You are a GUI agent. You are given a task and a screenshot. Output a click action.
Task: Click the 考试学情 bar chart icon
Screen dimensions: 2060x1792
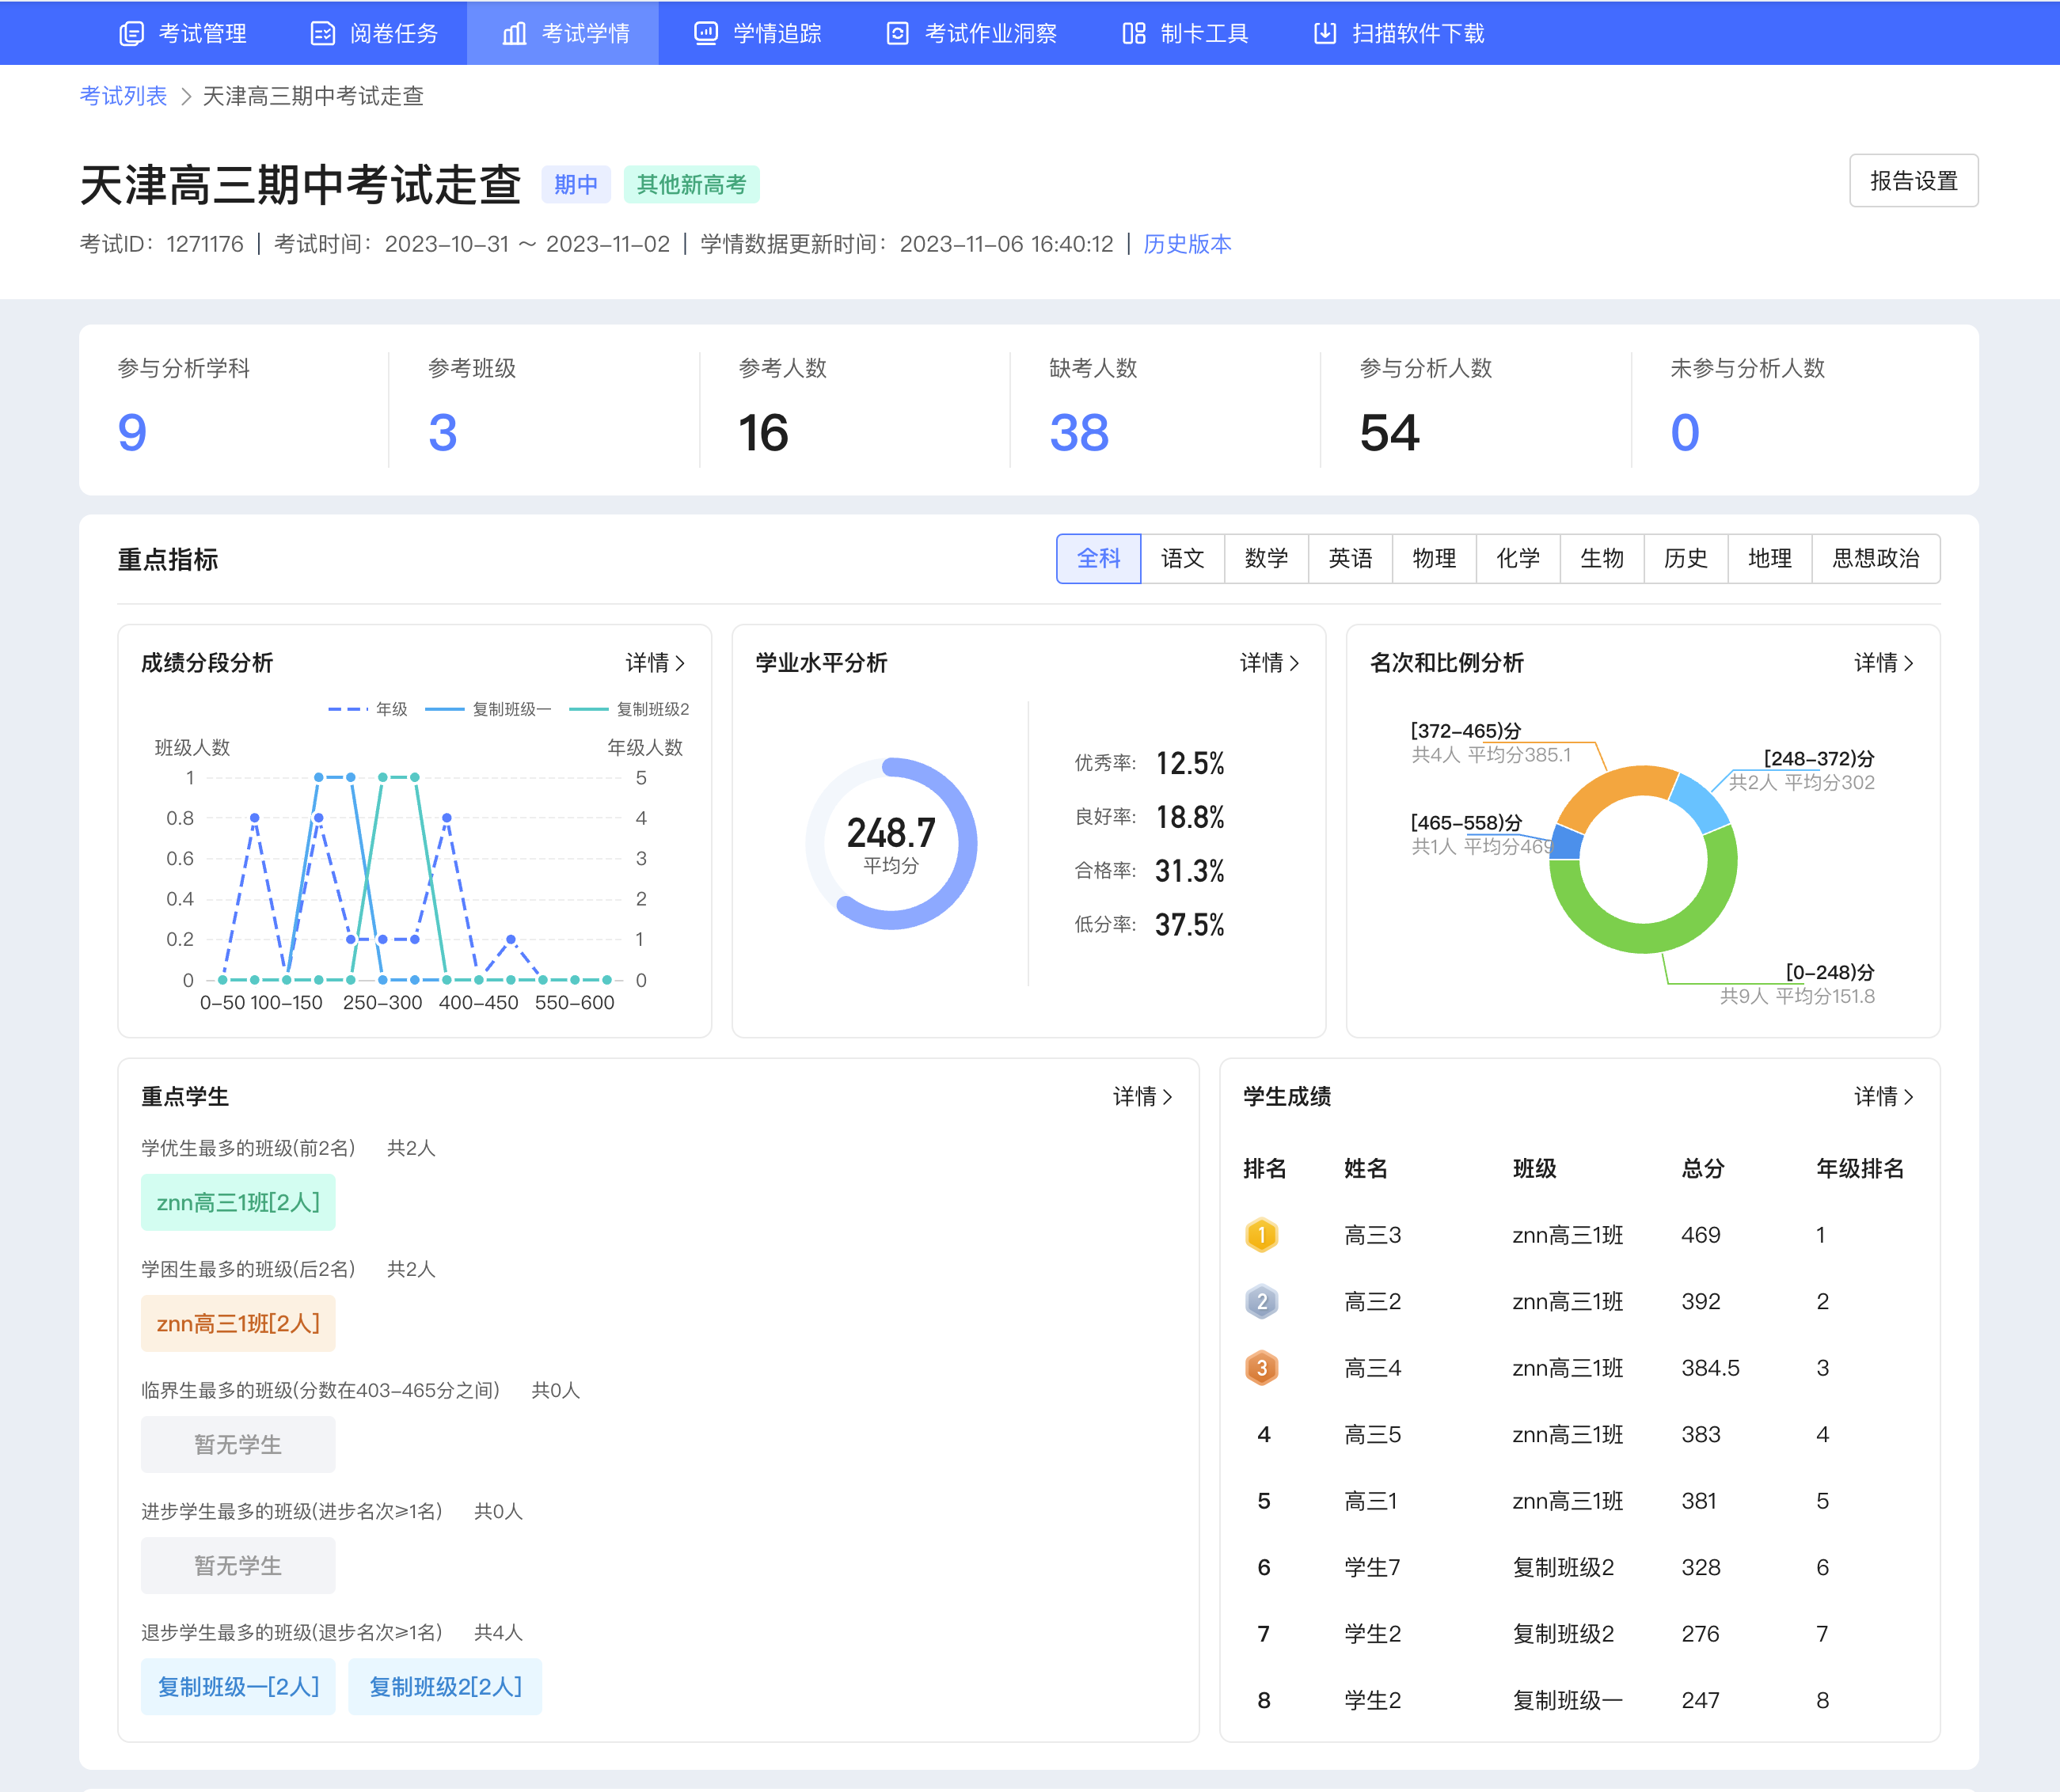[514, 34]
